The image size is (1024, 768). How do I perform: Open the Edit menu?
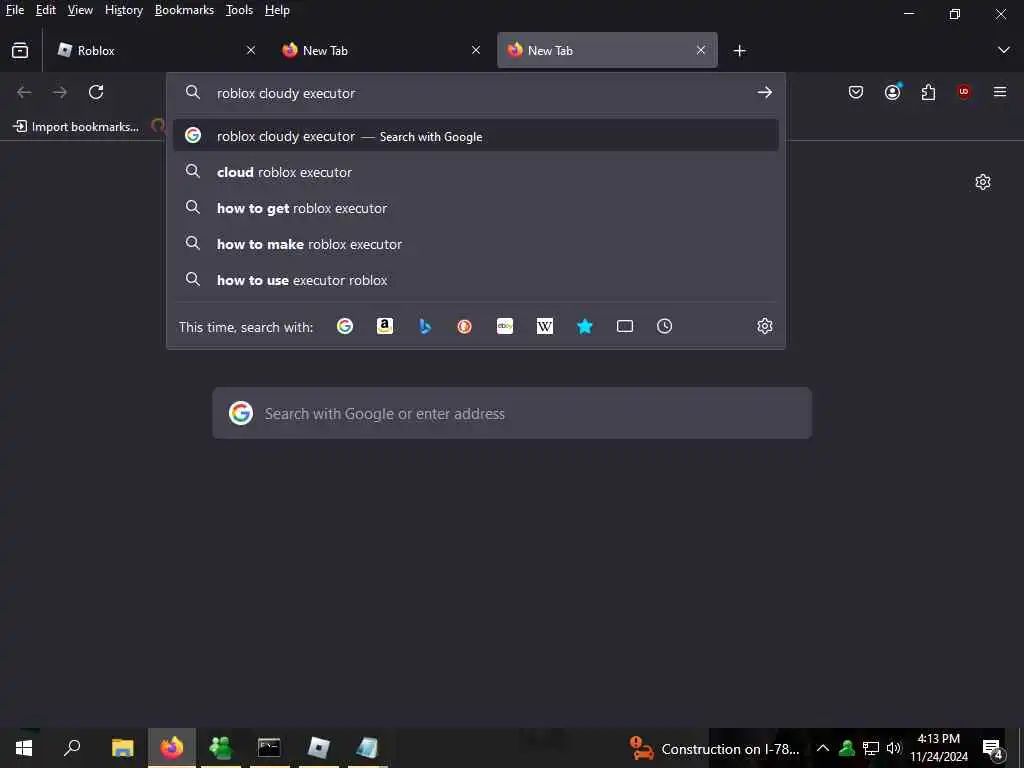(x=46, y=10)
